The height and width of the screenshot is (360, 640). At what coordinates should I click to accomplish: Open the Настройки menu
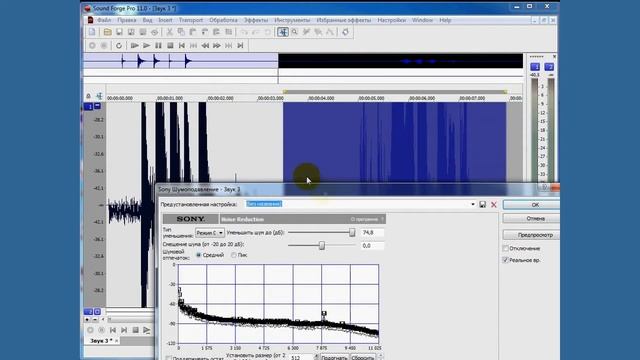coord(391,20)
